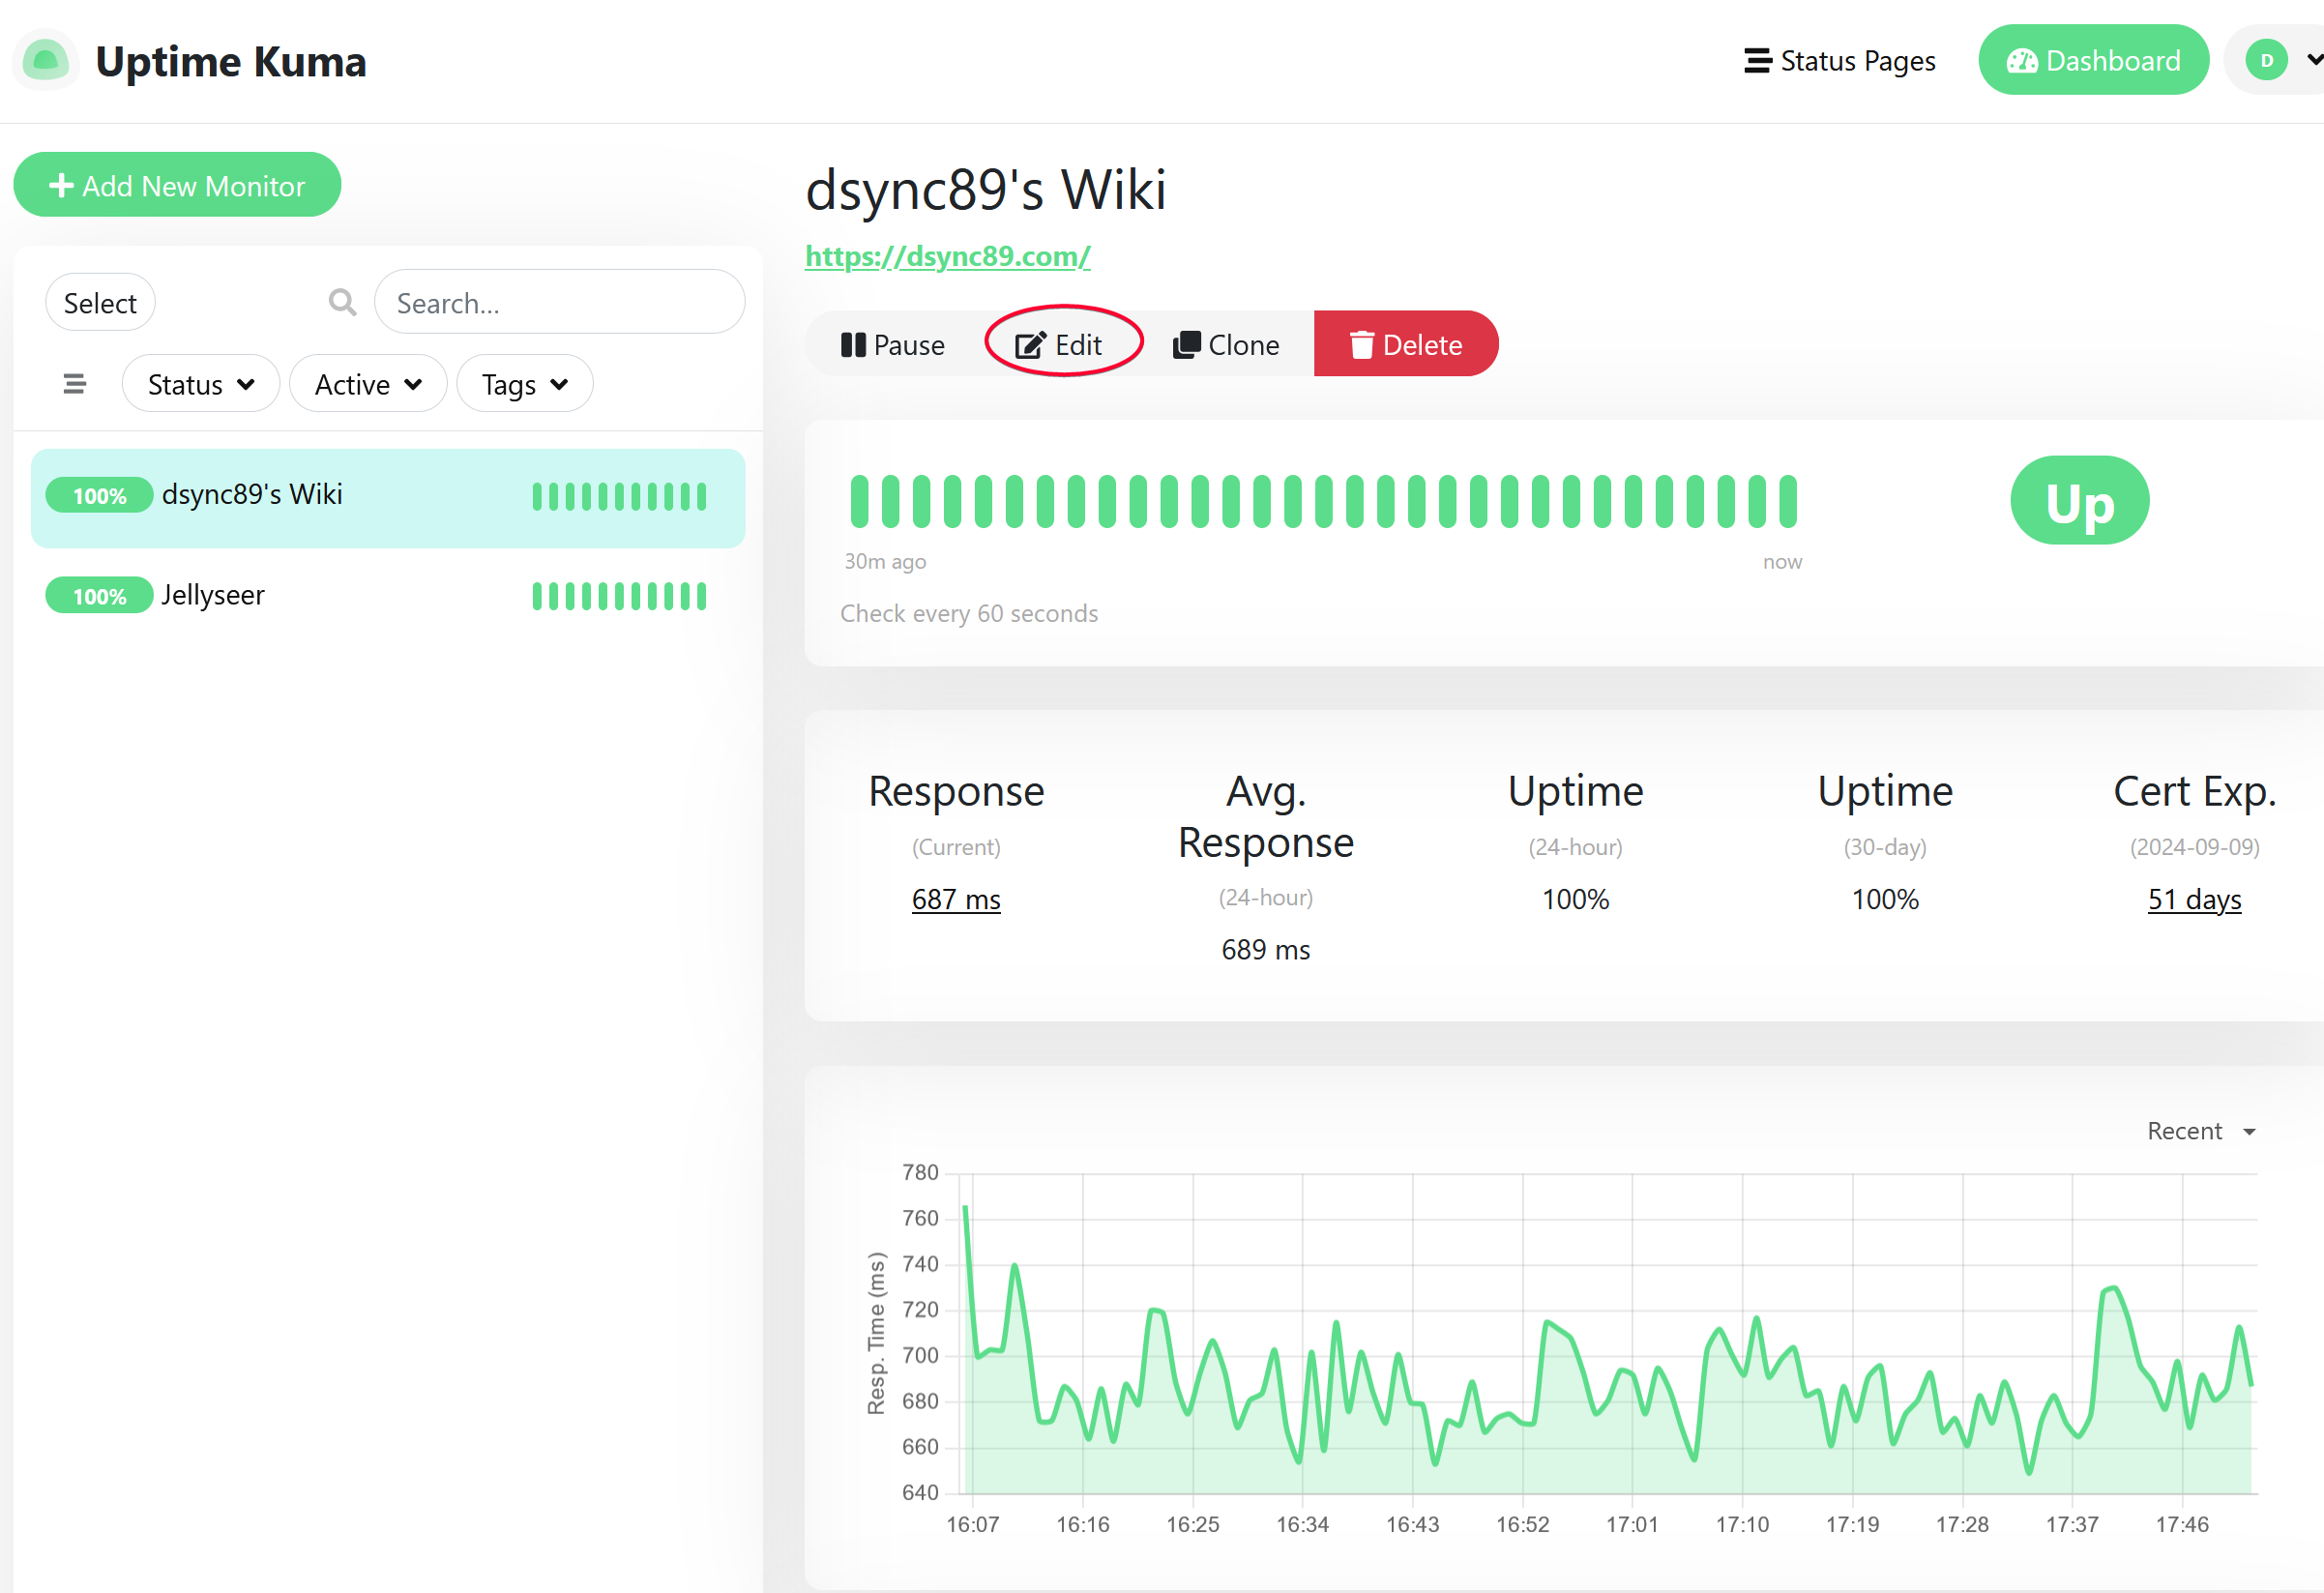Open the https://dsync89.com/ link

947,256
